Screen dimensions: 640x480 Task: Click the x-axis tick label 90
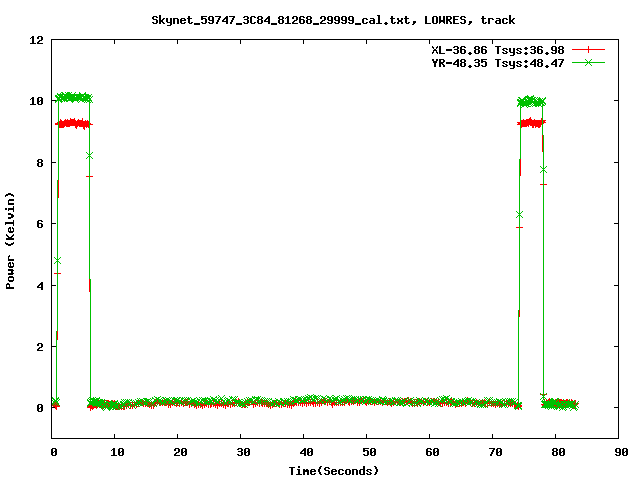pyautogui.click(x=621, y=452)
